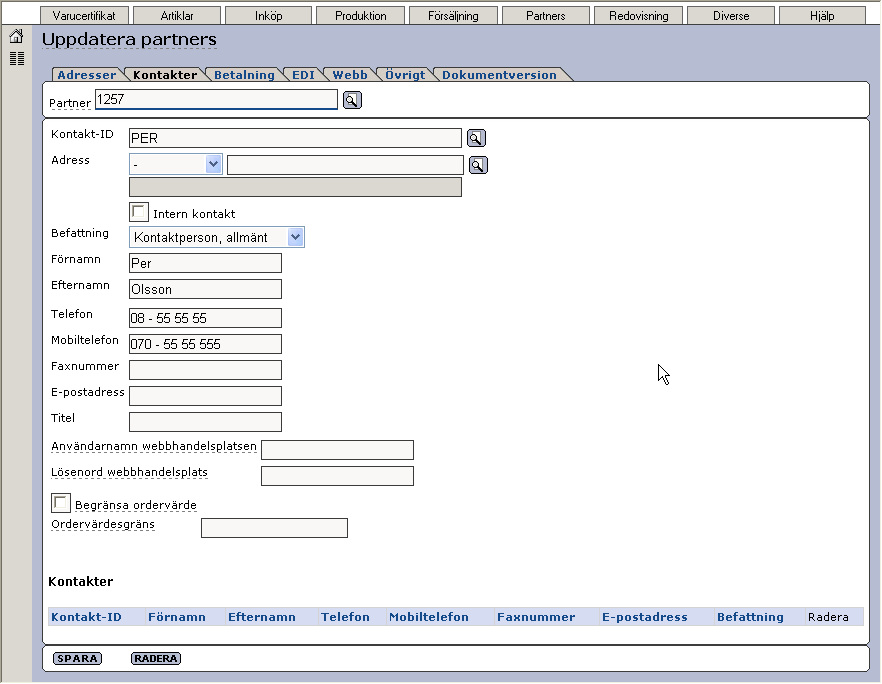Open the Produktion menu

[x=361, y=16]
